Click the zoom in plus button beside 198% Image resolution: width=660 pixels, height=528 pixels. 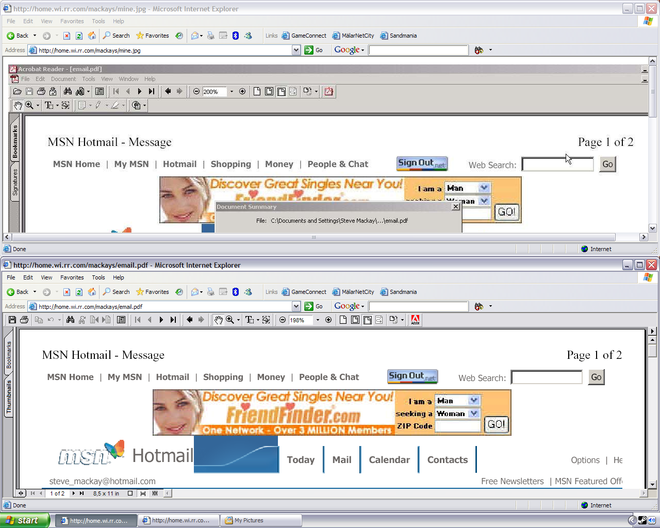click(x=328, y=320)
